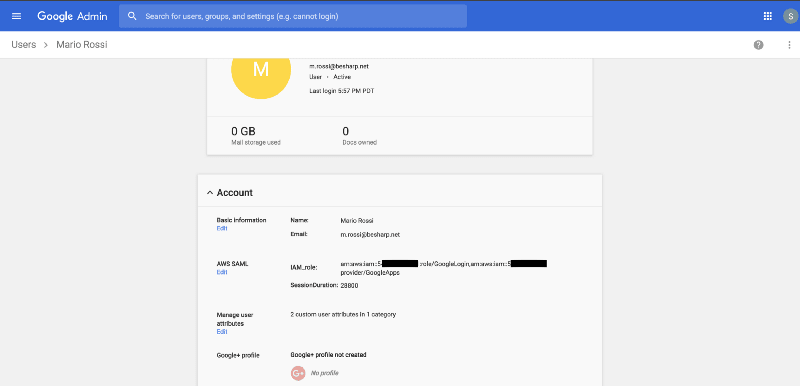Open the S account avatar
Viewport: 800px width, 386px height.
coord(790,16)
